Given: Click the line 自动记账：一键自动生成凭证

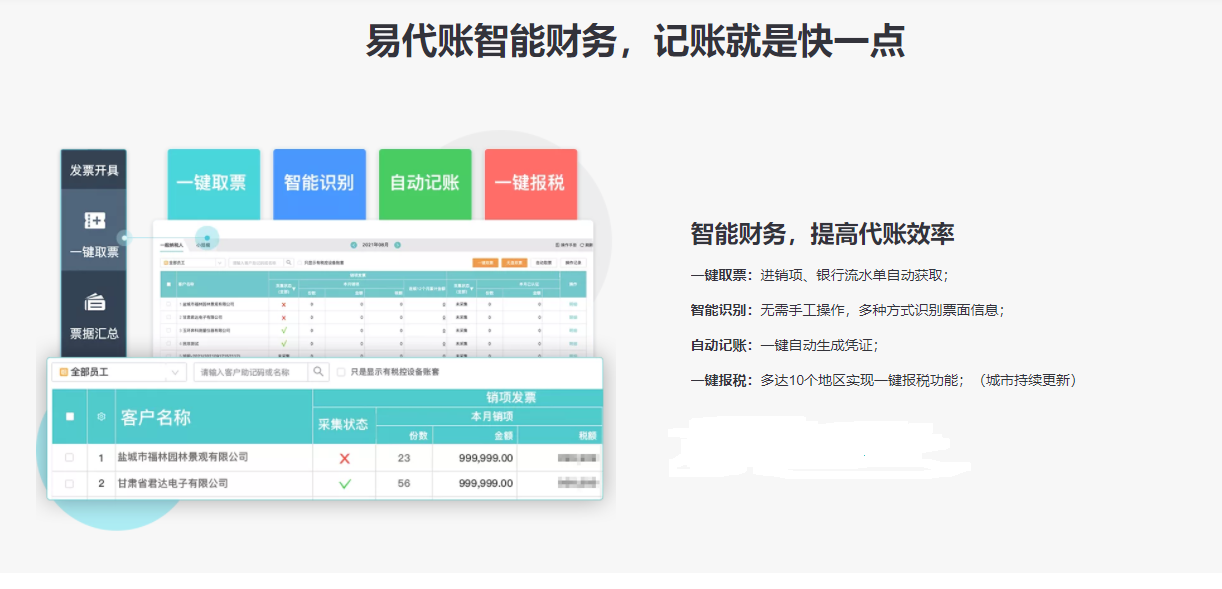Looking at the screenshot, I should pyautogui.click(x=784, y=345).
